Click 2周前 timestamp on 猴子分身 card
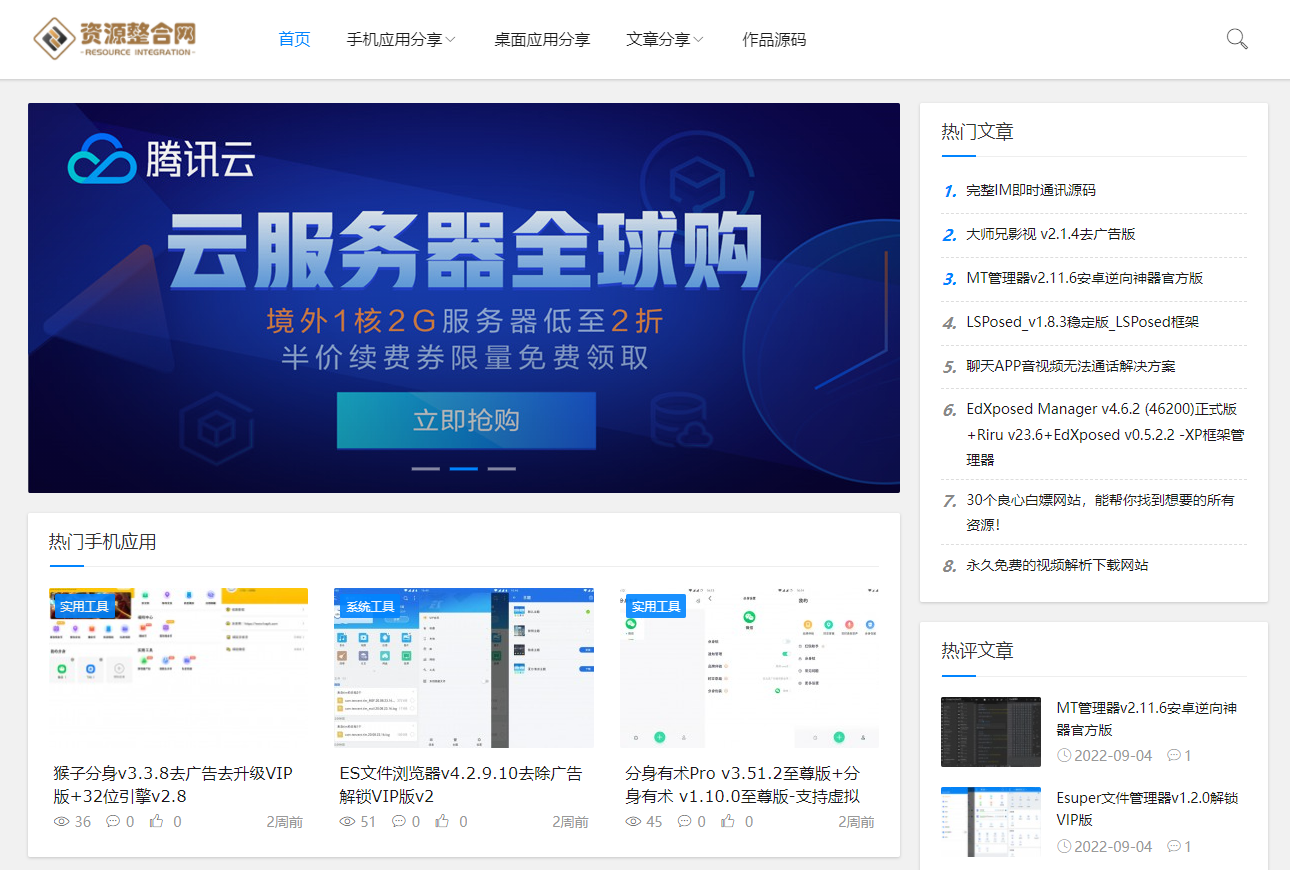Viewport: 1290px width, 870px height. point(284,822)
